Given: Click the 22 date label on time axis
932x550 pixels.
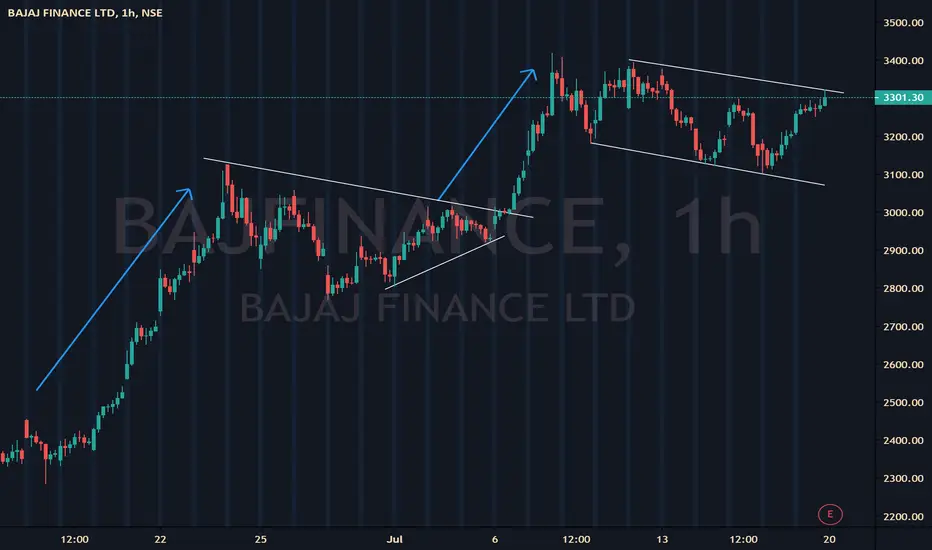Looking at the screenshot, I should point(160,539).
